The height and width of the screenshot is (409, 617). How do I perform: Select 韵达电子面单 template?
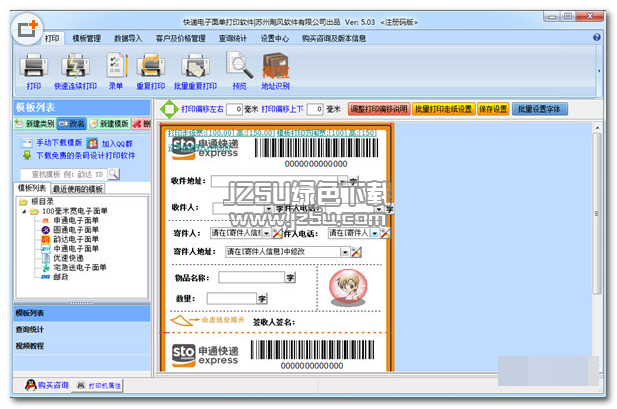coord(76,239)
